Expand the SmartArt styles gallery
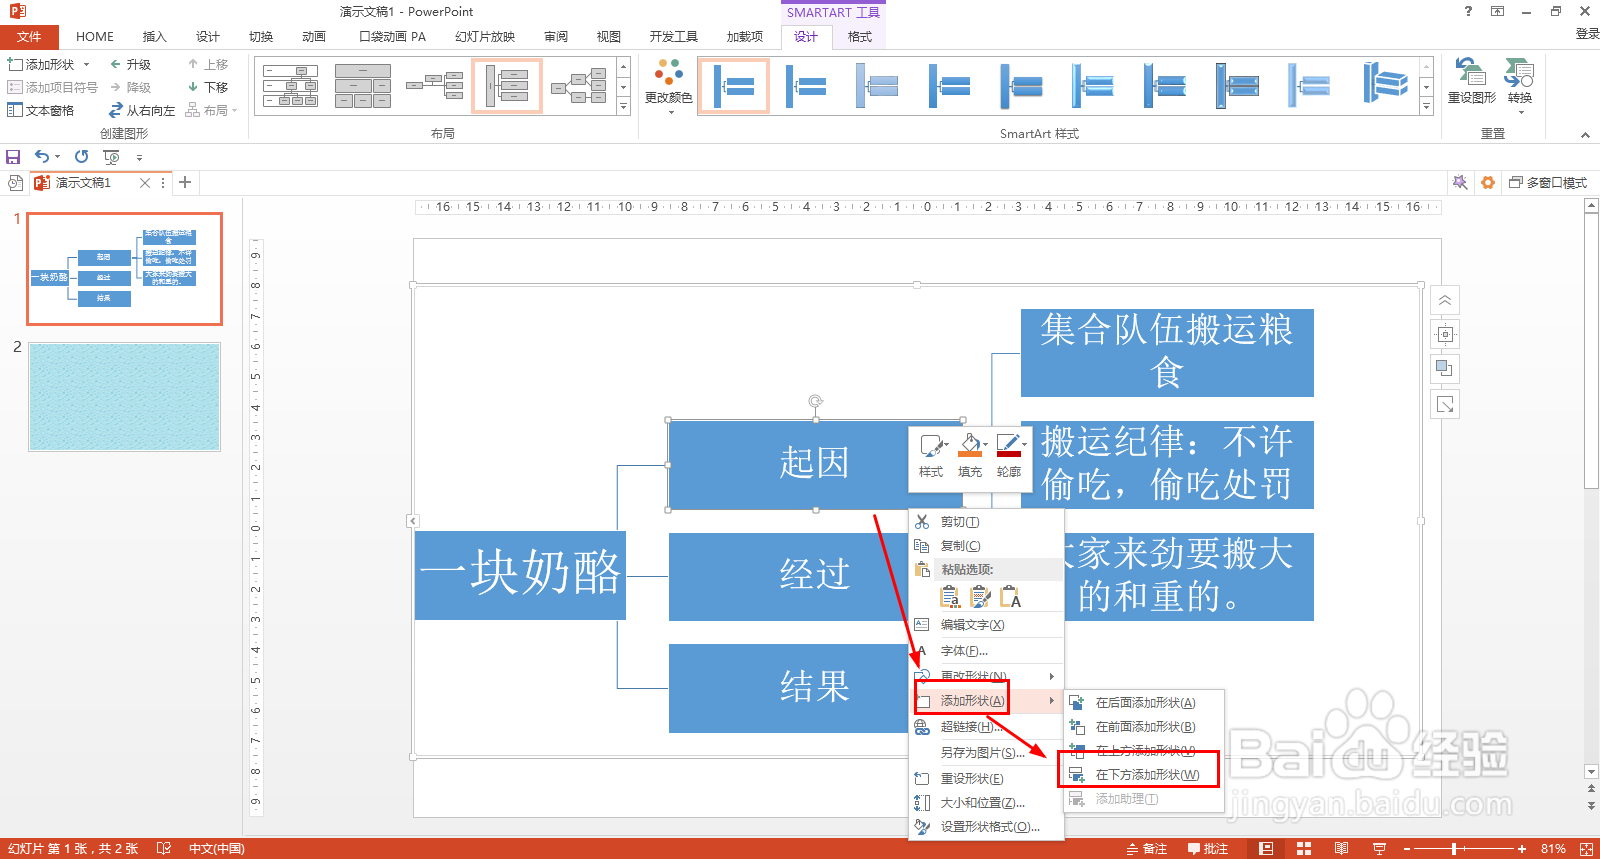This screenshot has width=1600, height=859. pyautogui.click(x=1426, y=106)
